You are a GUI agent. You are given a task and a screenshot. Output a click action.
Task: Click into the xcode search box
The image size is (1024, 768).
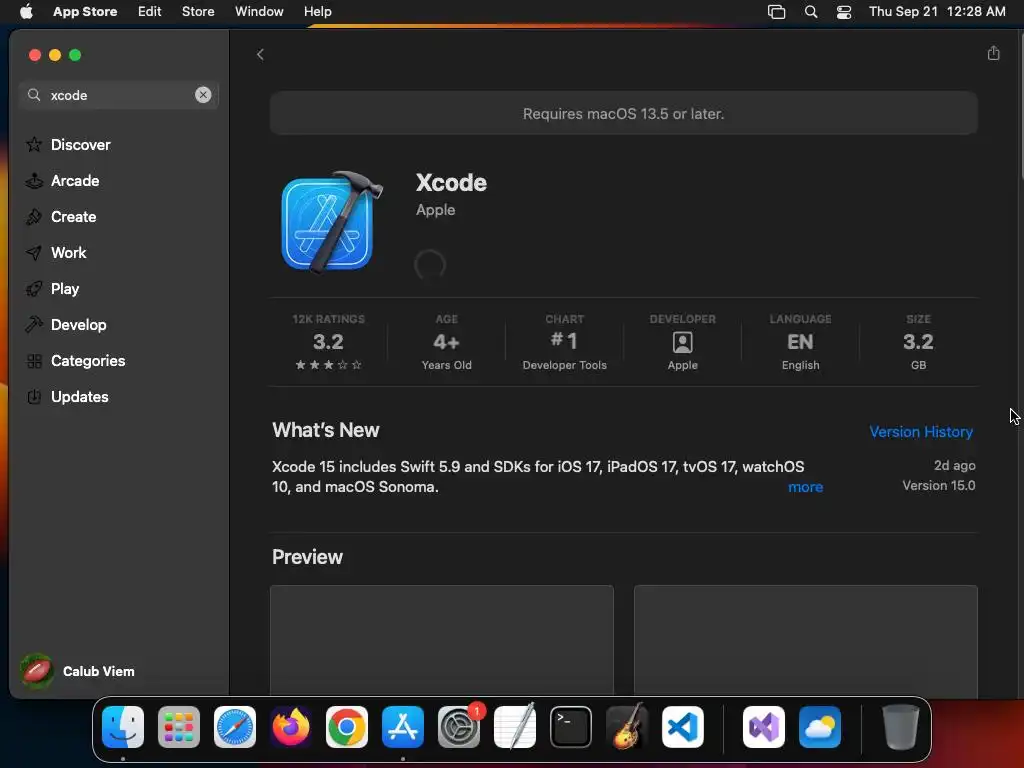[119, 95]
